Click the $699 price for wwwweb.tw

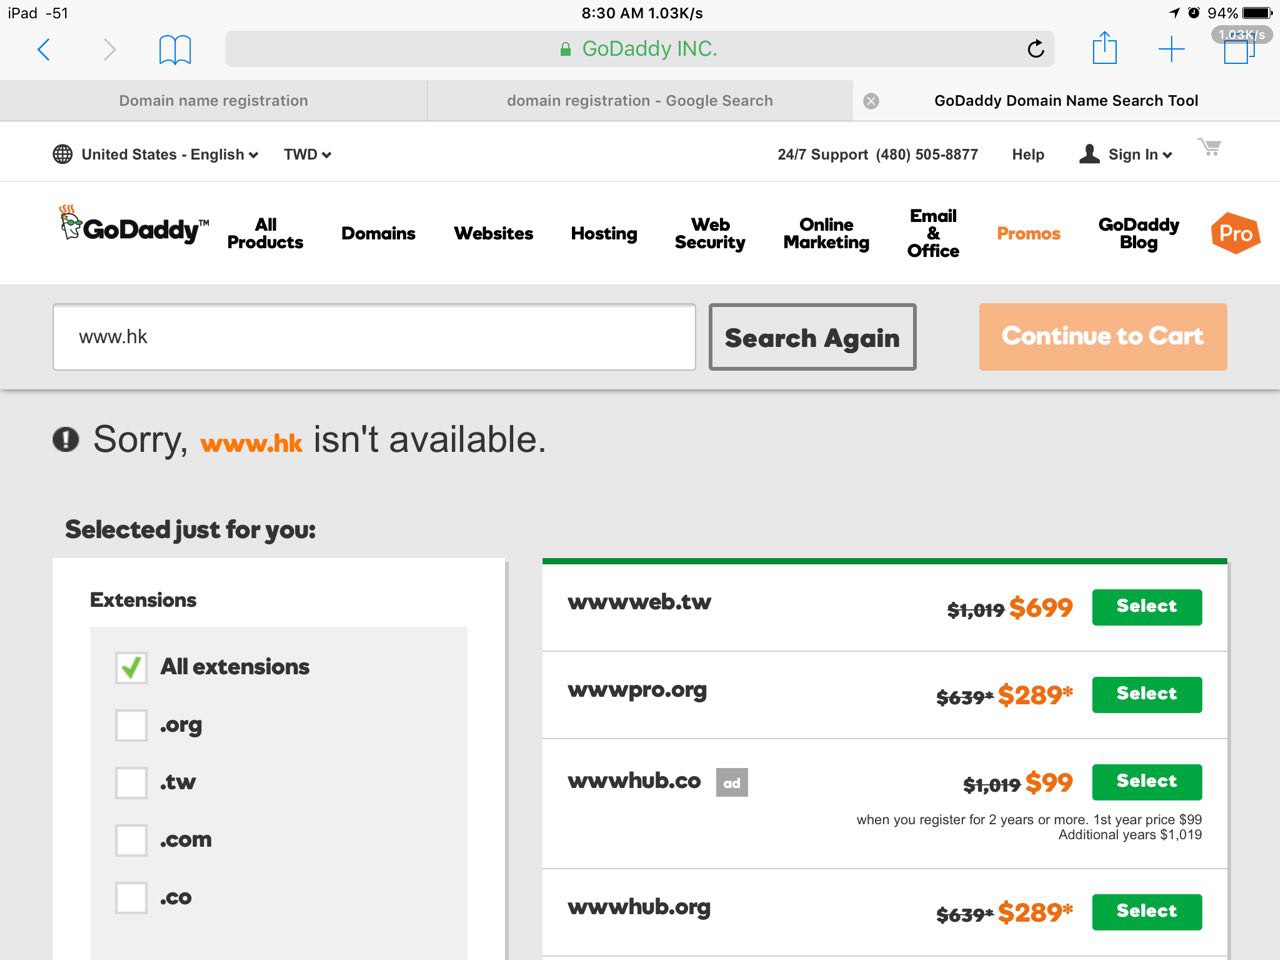(1041, 607)
